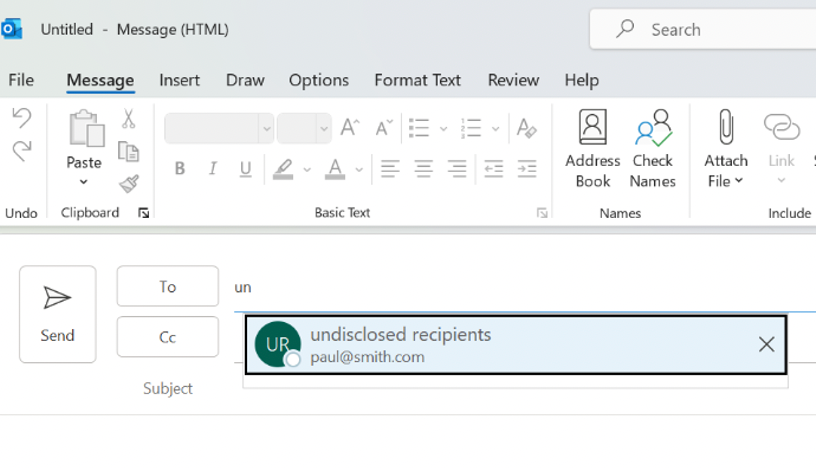
Task: Click the Cut scissors icon
Action: 128,119
